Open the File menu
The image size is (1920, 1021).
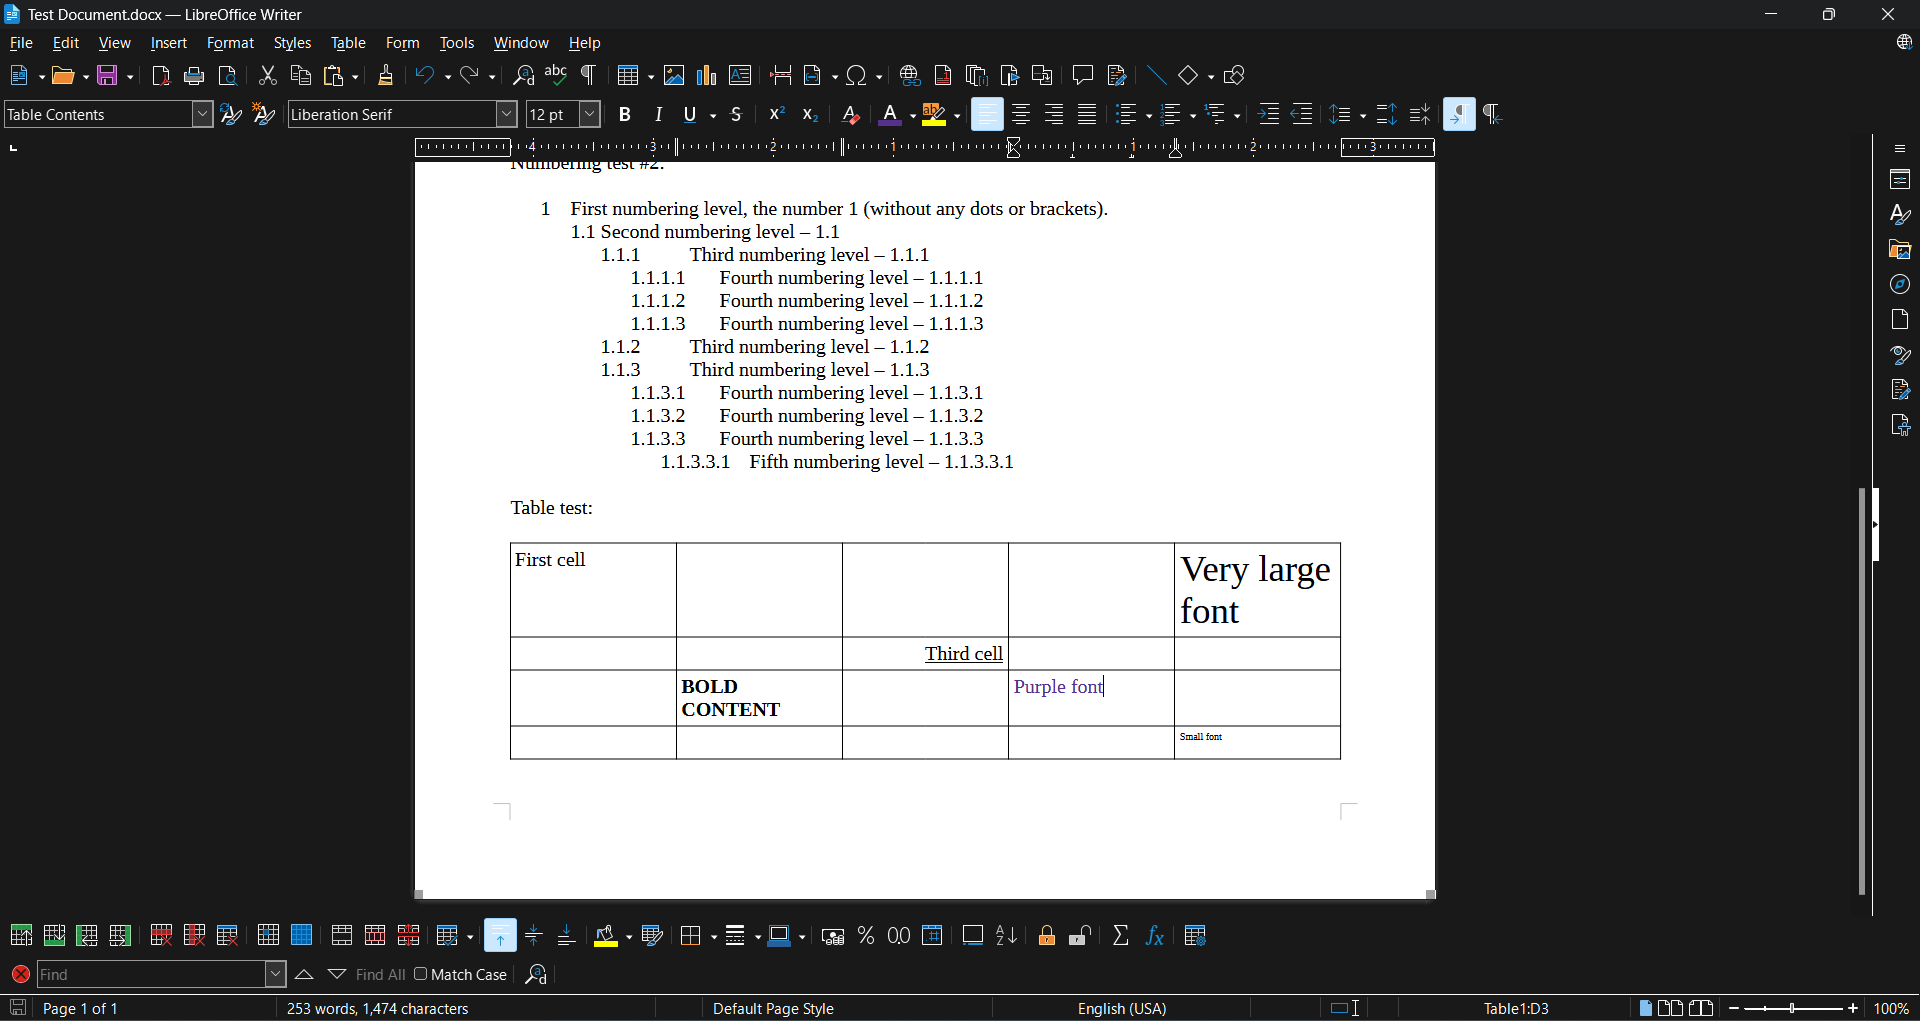coord(21,44)
